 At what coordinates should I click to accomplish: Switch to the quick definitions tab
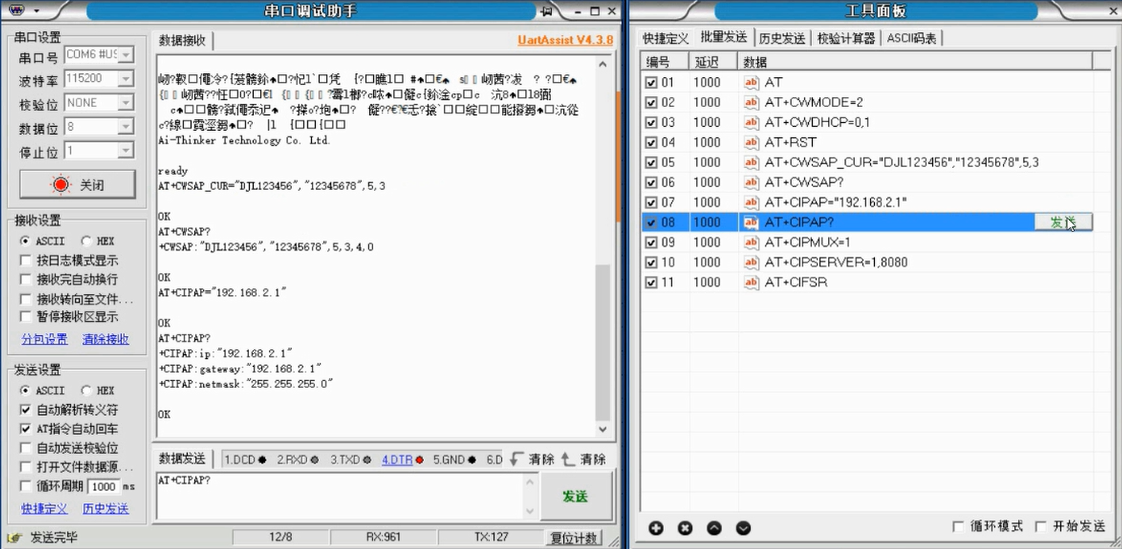(665, 38)
